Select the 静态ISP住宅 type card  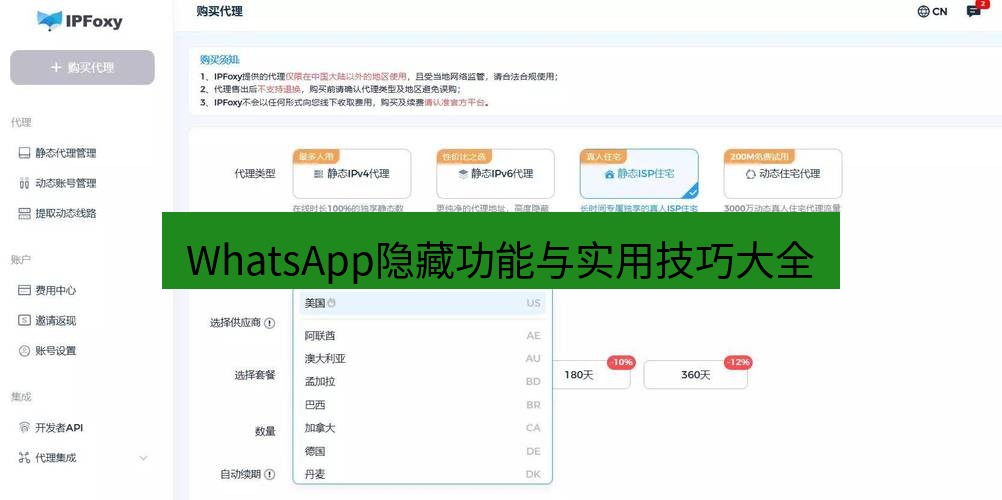(x=639, y=174)
